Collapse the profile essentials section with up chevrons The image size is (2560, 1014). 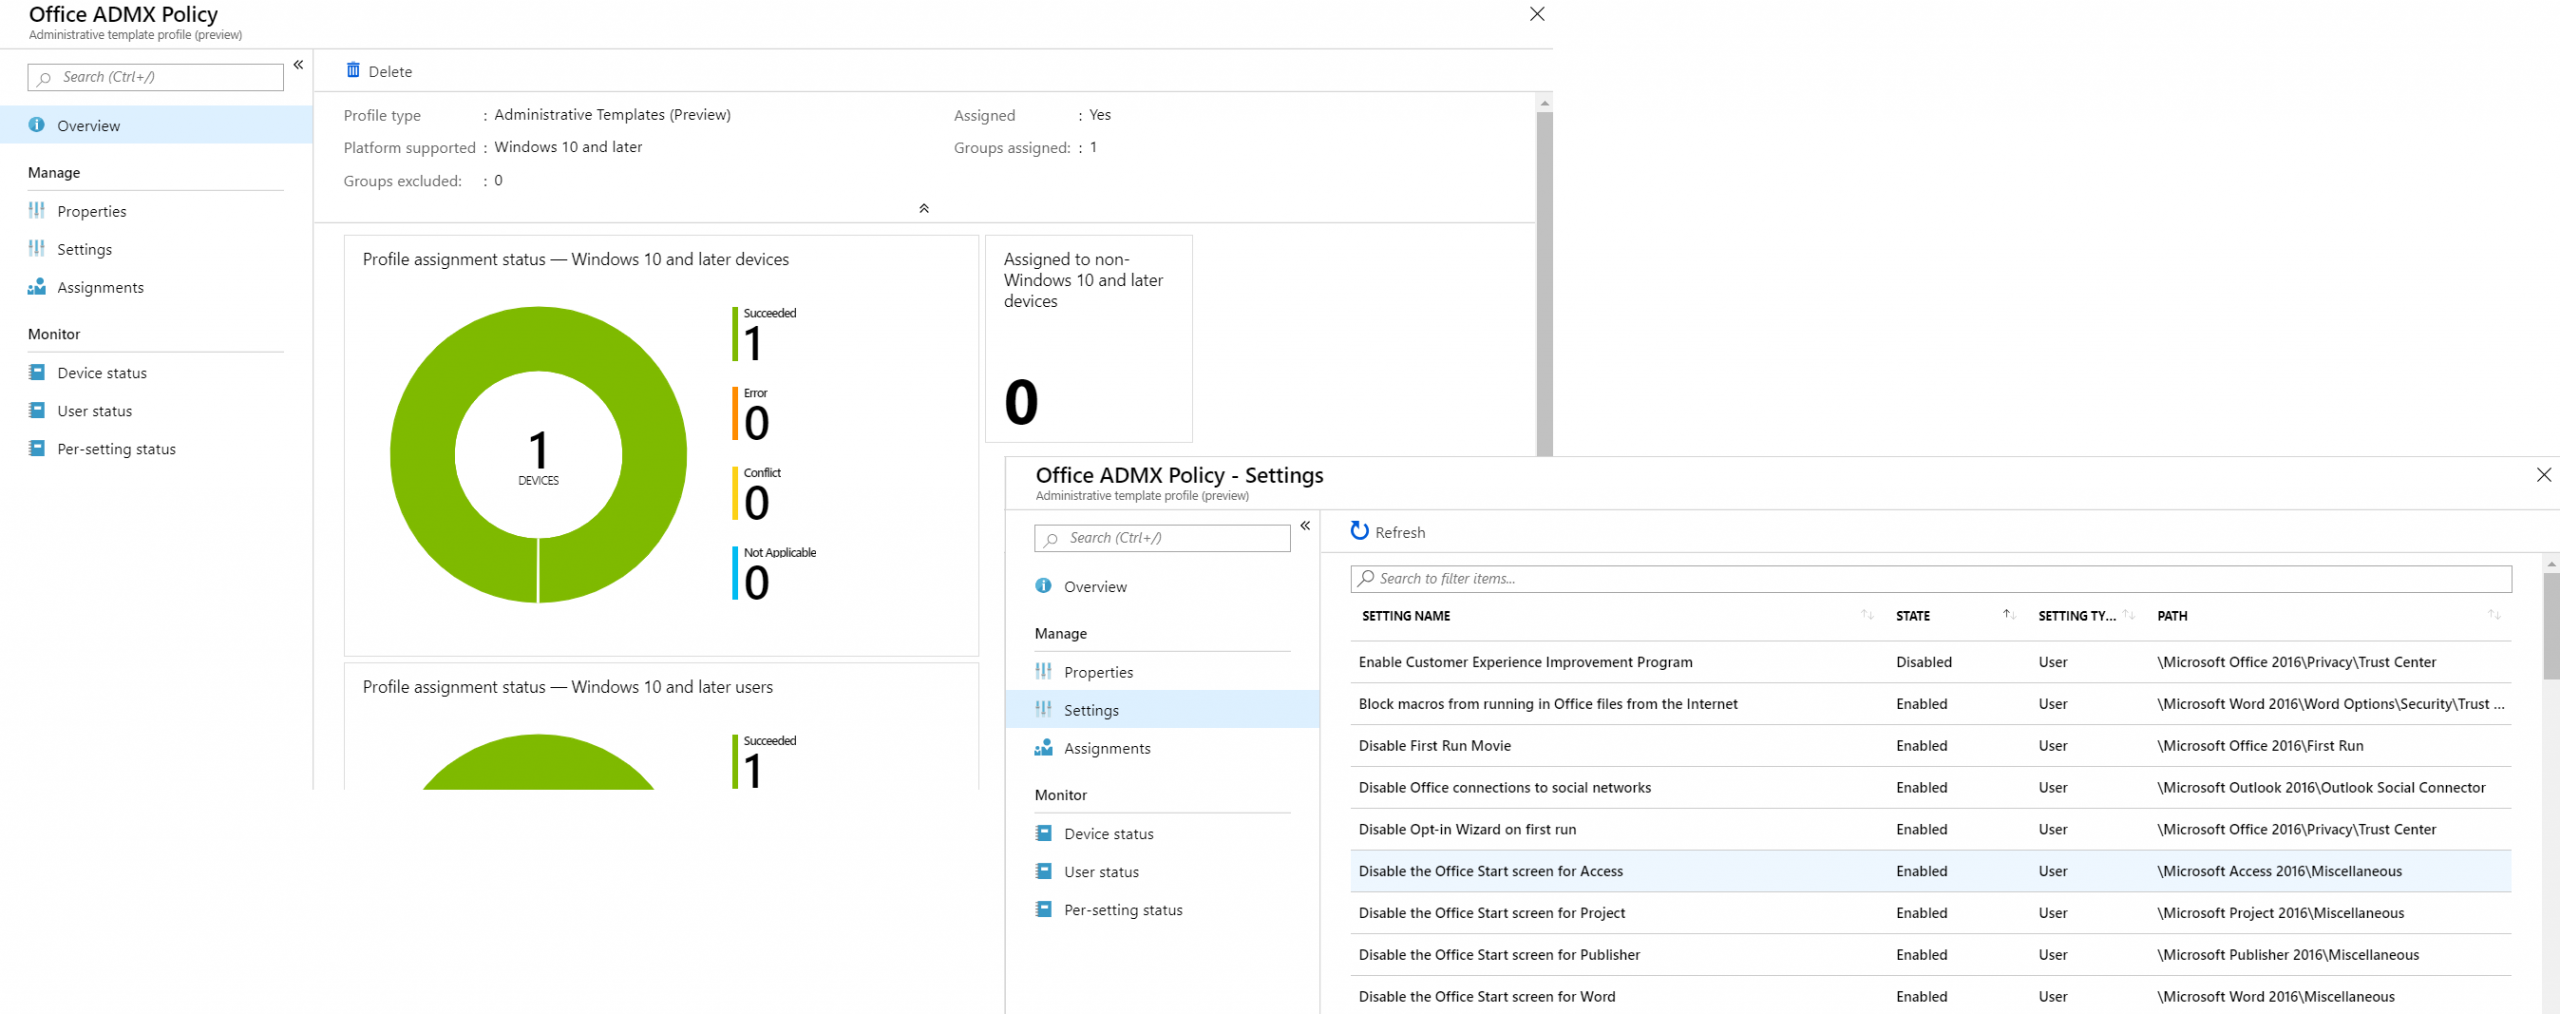pos(924,208)
